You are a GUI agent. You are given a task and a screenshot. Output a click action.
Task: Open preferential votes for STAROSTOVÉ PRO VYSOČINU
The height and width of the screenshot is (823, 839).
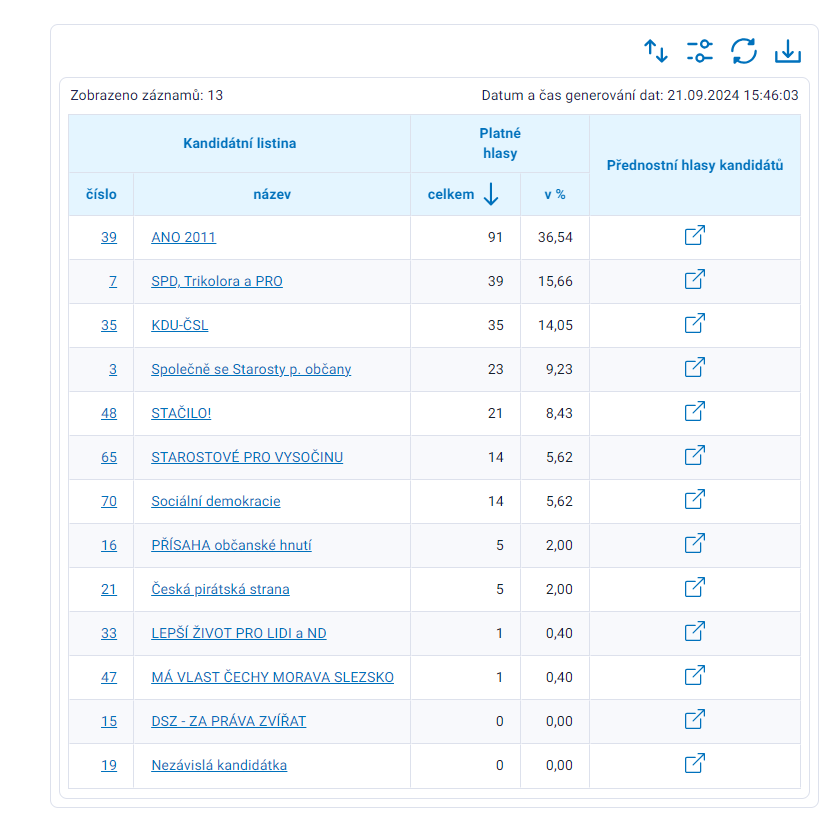[x=695, y=455]
